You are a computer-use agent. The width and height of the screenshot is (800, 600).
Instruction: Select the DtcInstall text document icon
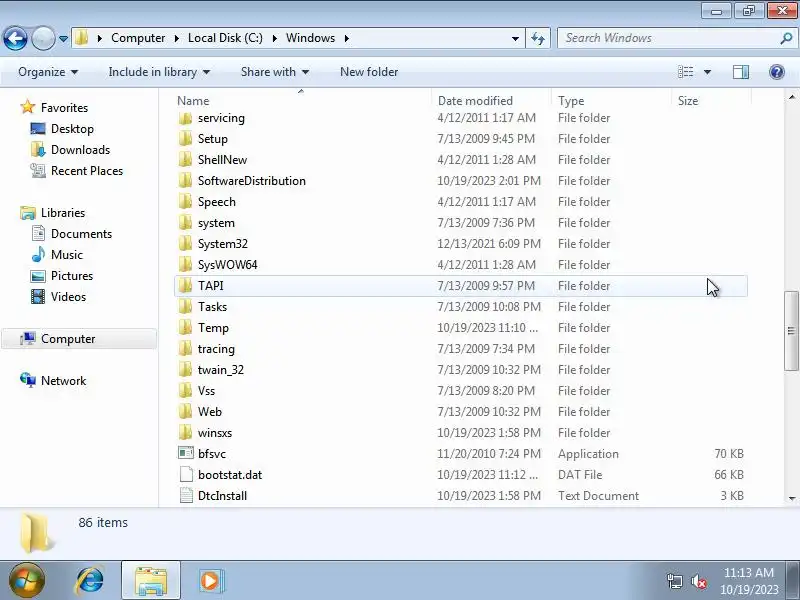tap(186, 495)
